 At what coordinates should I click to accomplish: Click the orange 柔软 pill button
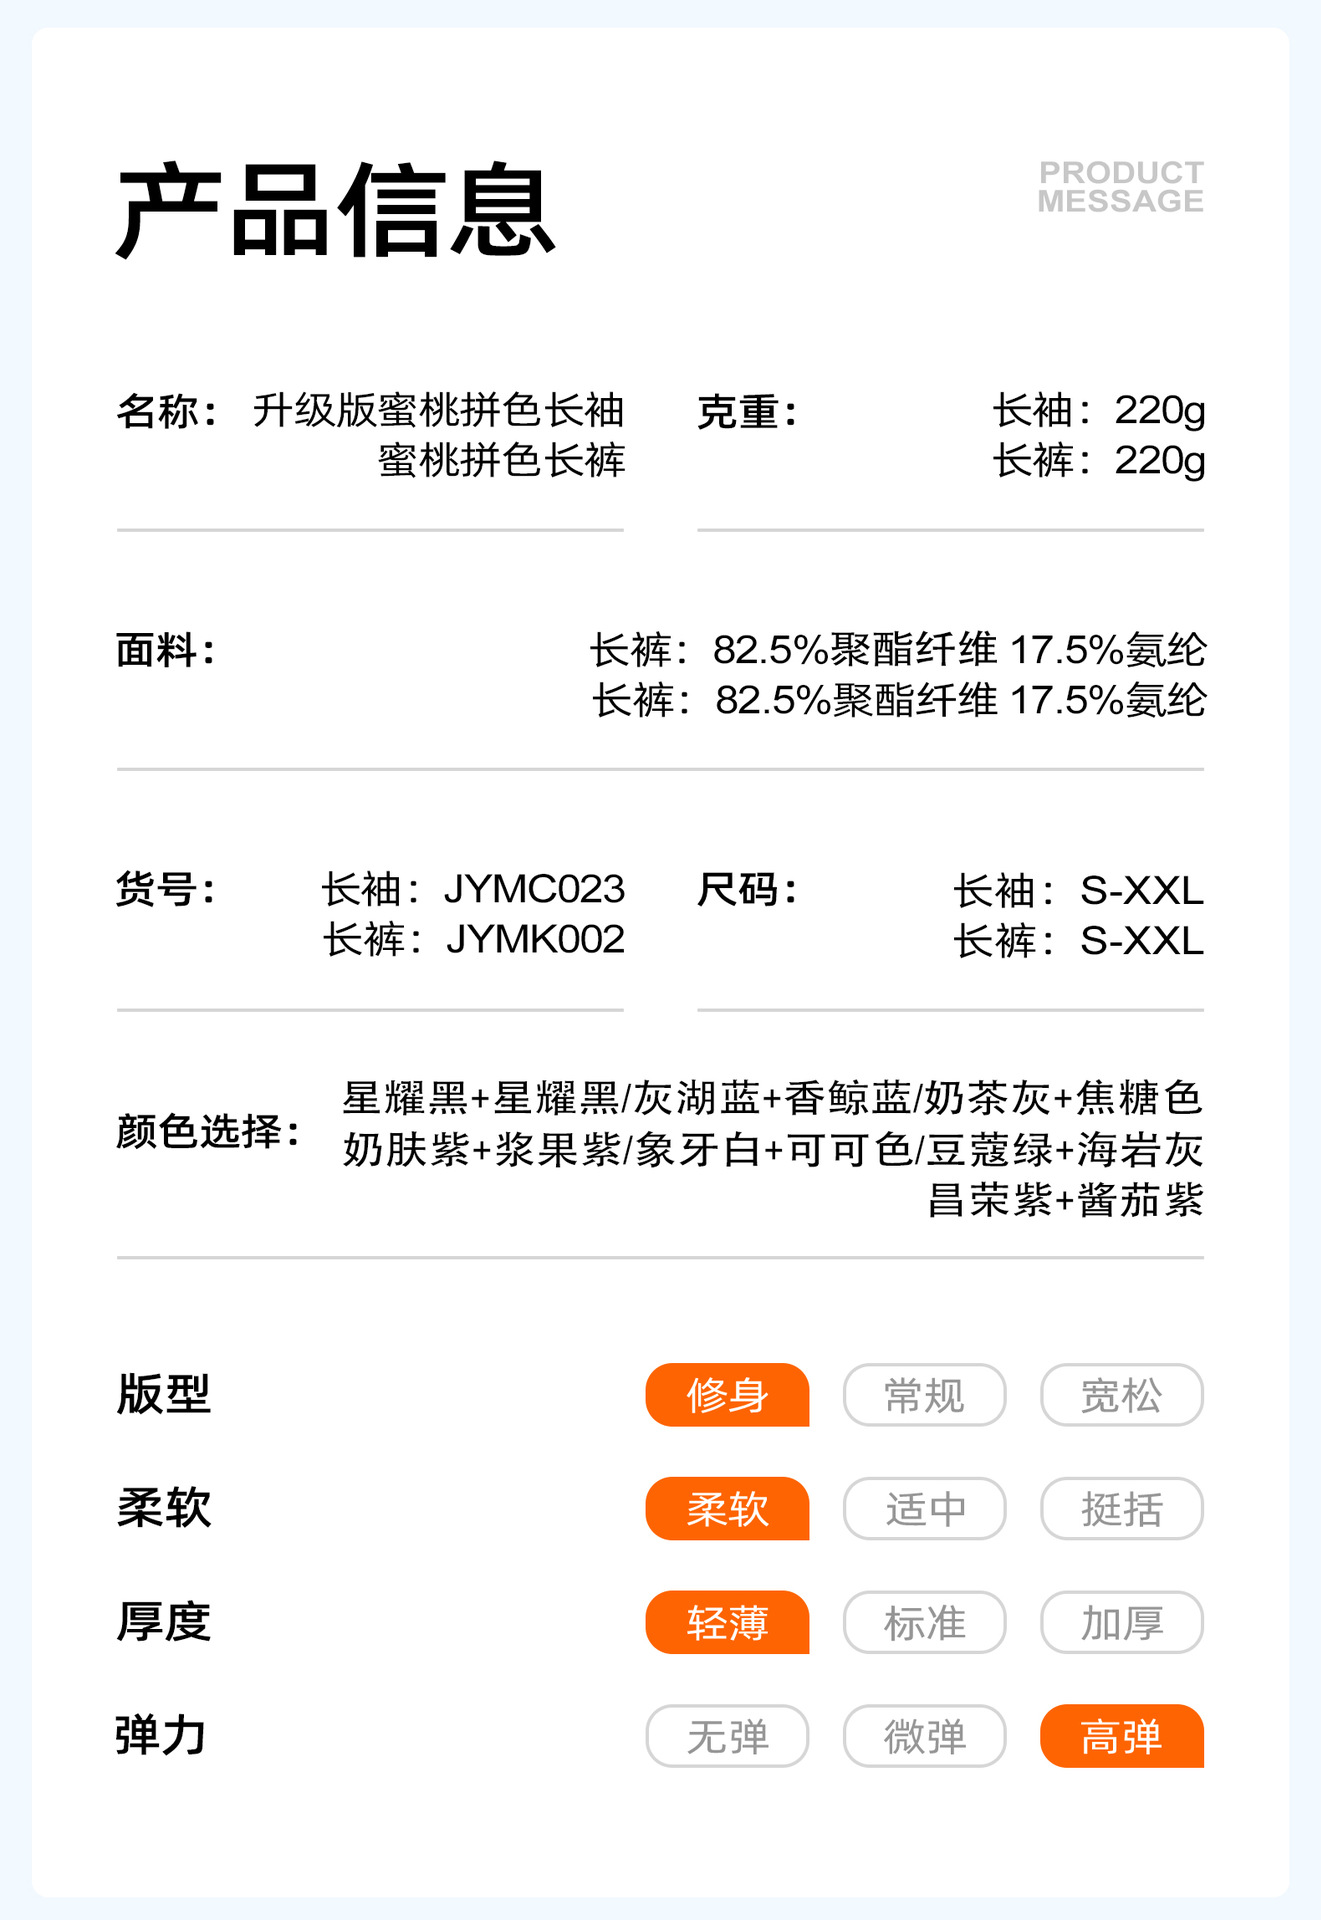click(727, 1509)
